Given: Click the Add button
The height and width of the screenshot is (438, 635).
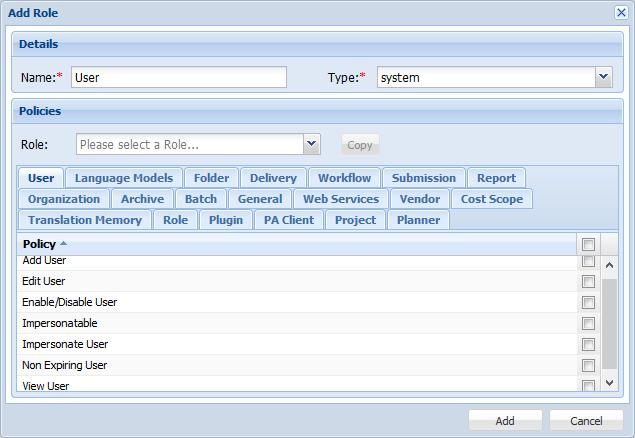Looking at the screenshot, I should coord(505,421).
